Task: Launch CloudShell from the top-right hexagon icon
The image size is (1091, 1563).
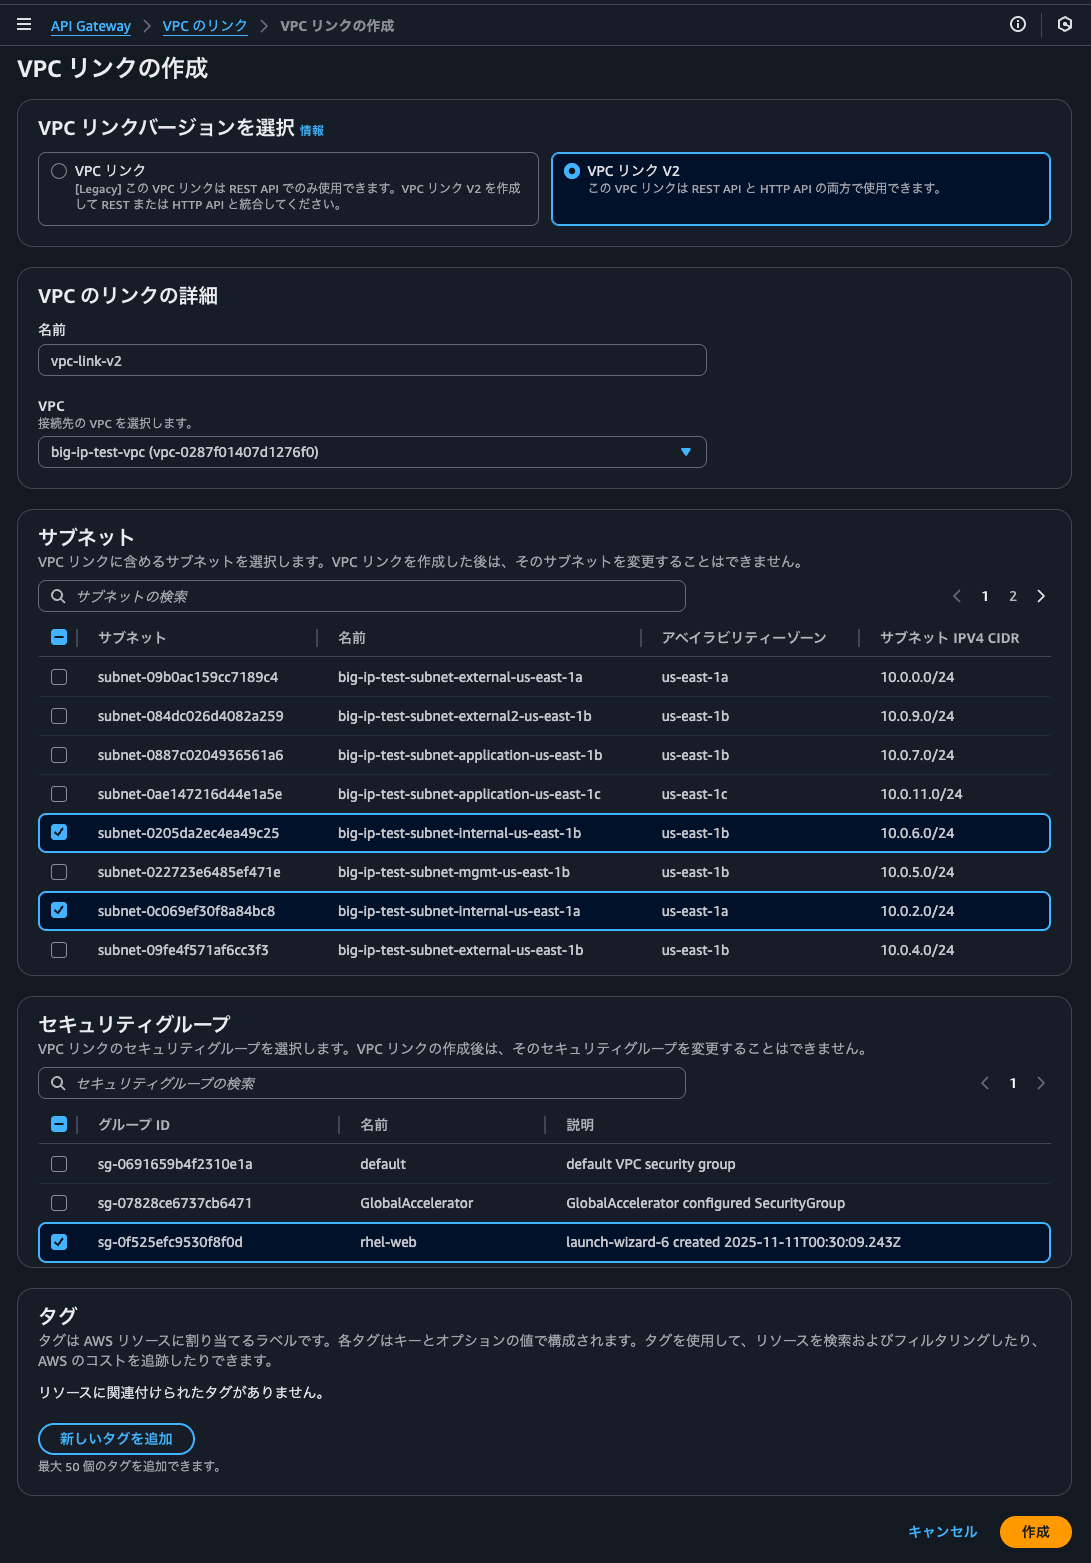Action: [1063, 24]
